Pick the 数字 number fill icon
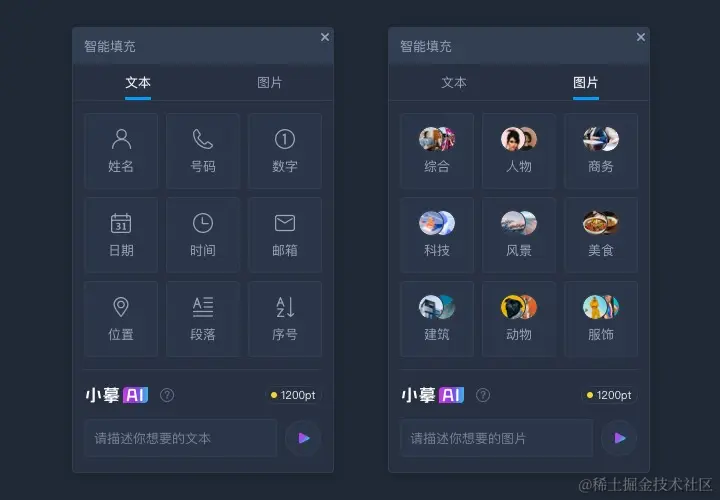 285,151
